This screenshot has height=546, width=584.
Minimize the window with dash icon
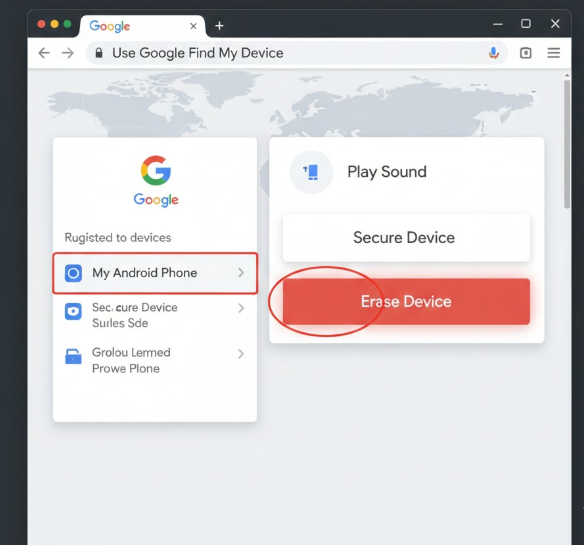tap(498, 24)
